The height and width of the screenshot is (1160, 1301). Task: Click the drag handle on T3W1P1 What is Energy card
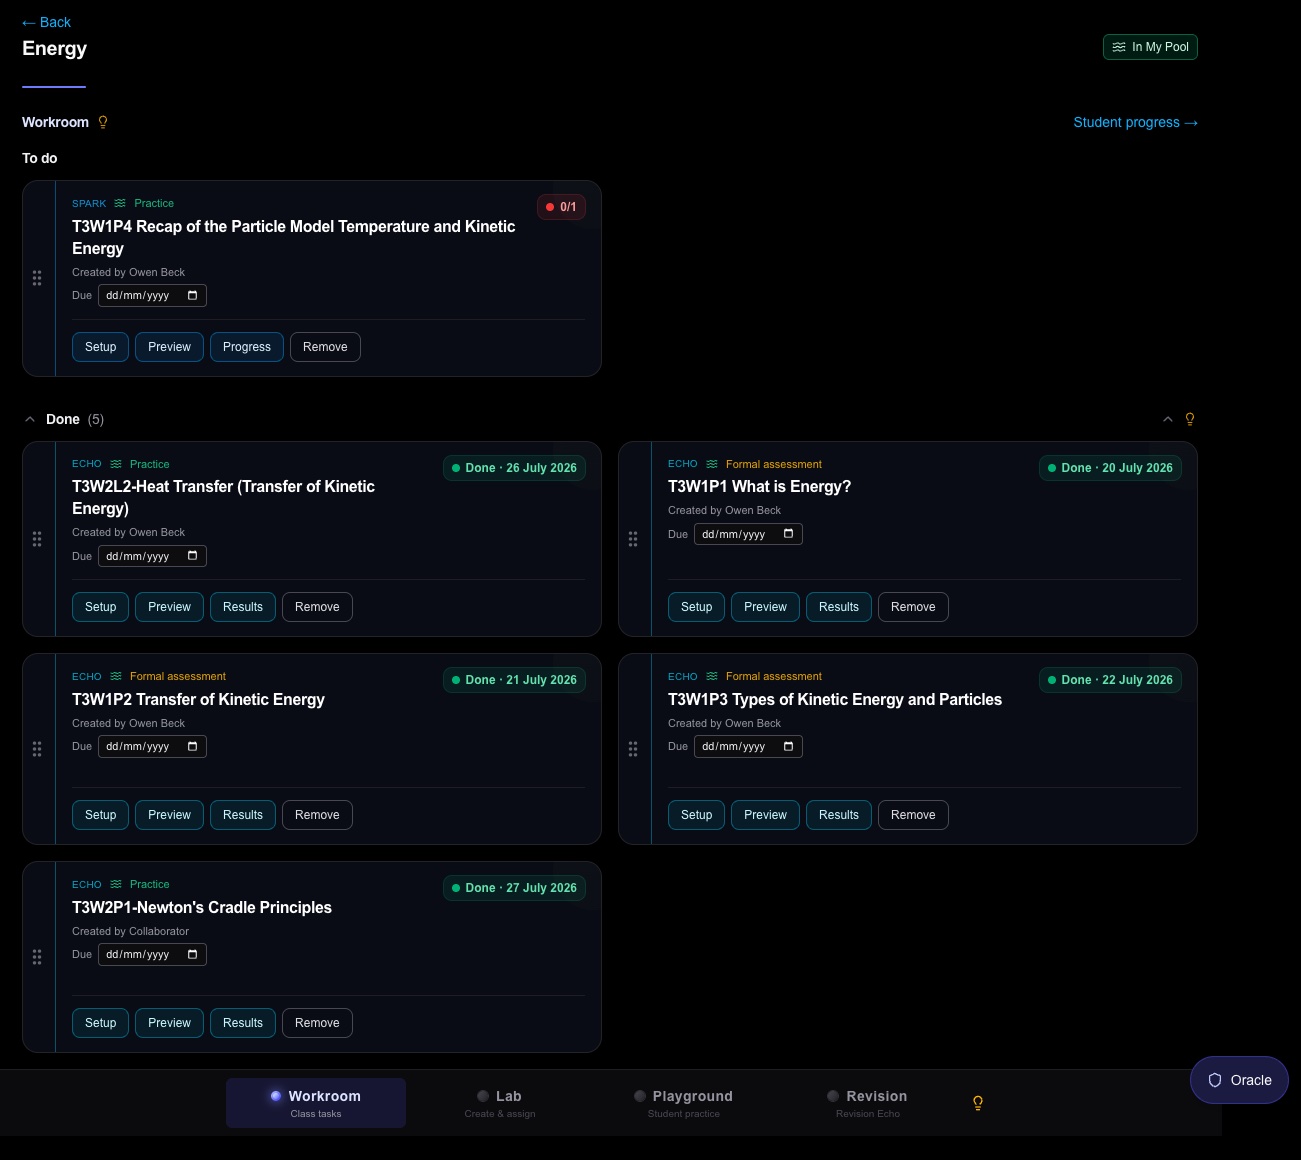click(633, 539)
